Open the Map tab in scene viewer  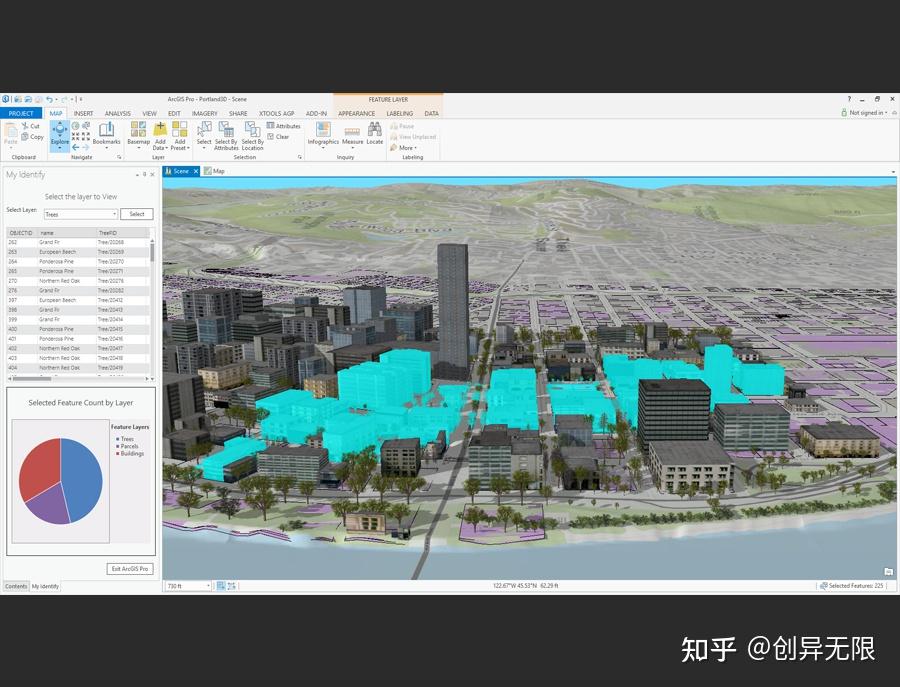click(218, 171)
